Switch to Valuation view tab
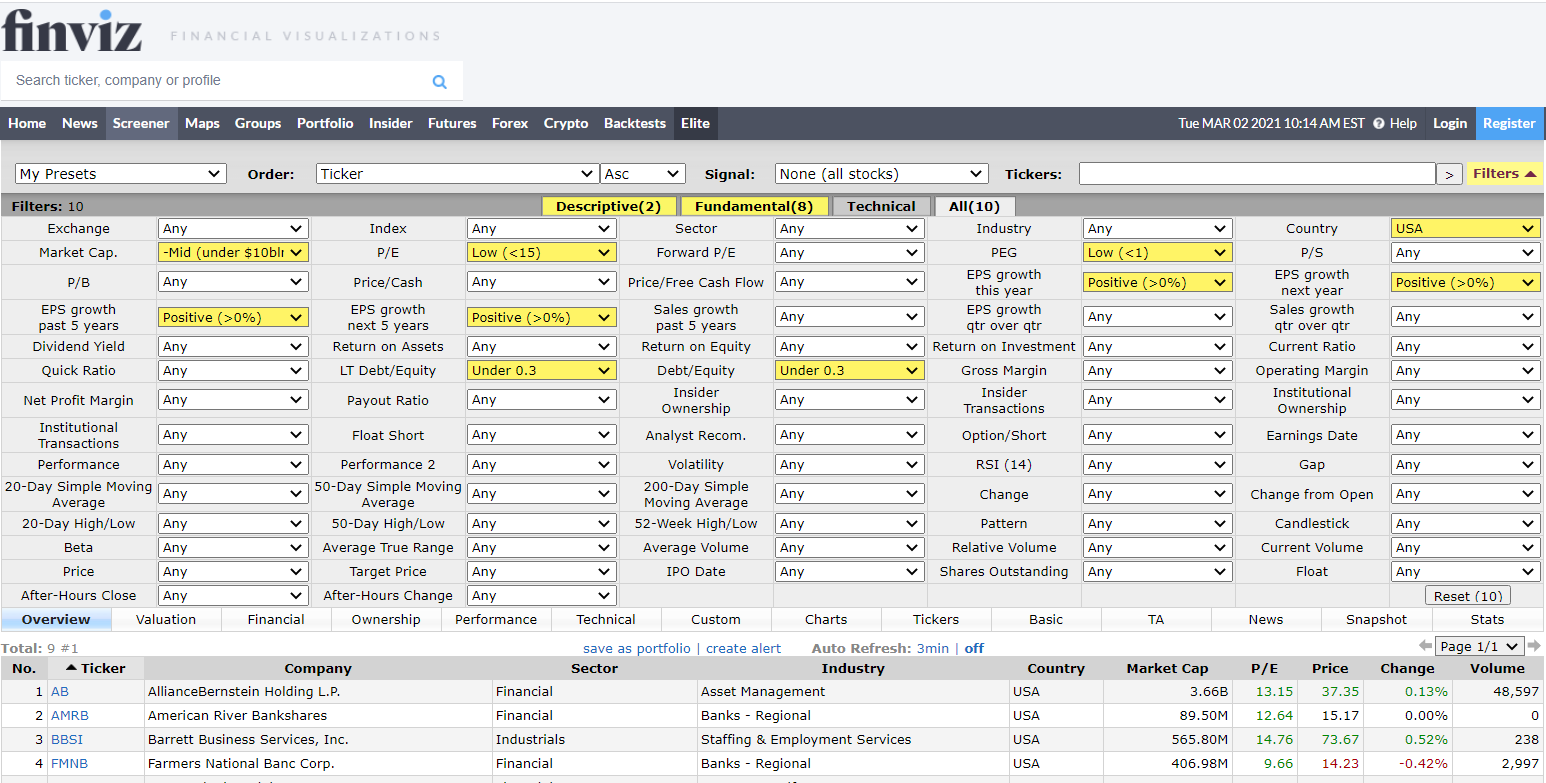Viewport: 1546px width, 783px height. point(166,619)
